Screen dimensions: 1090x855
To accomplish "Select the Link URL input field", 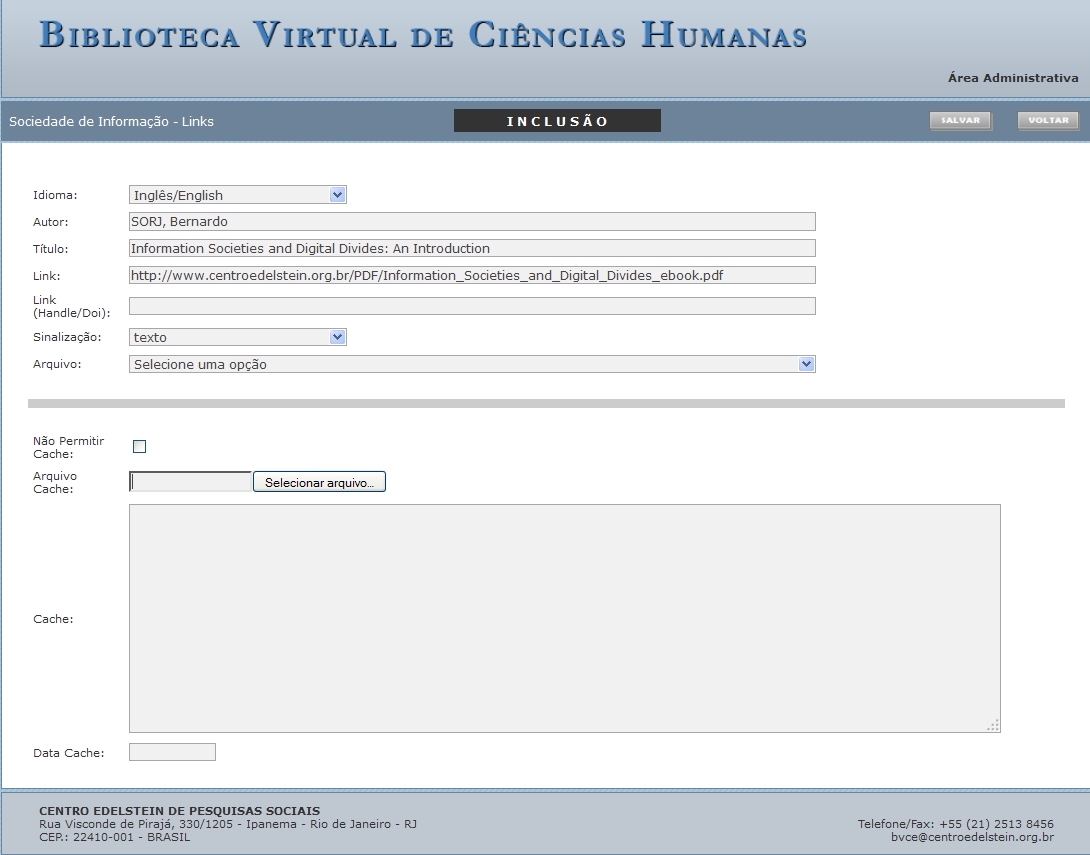I will coord(471,275).
